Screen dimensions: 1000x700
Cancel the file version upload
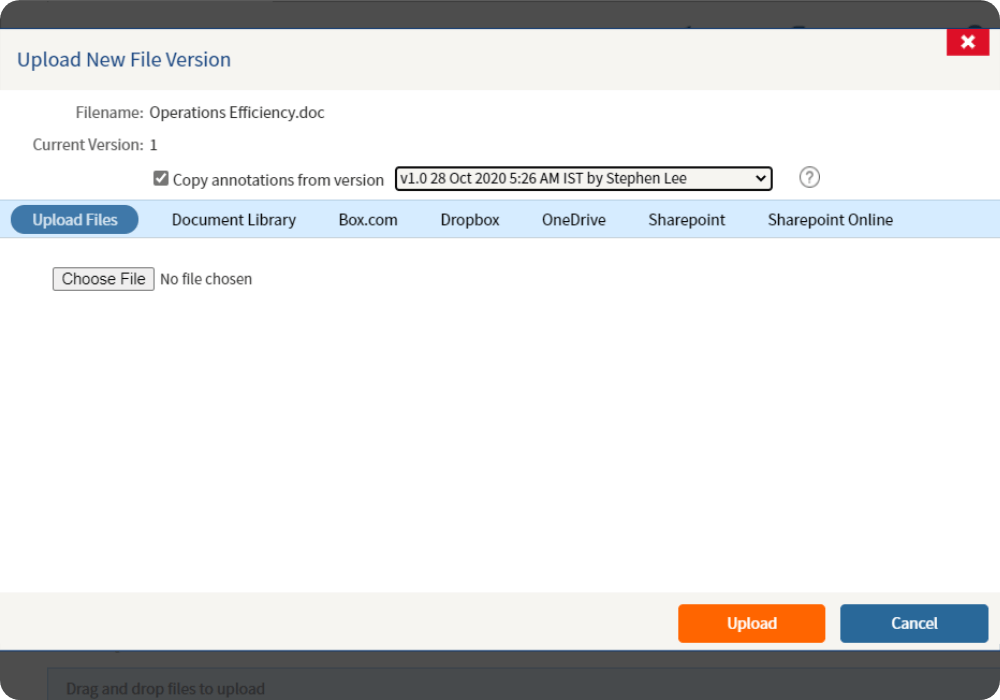[x=914, y=623]
